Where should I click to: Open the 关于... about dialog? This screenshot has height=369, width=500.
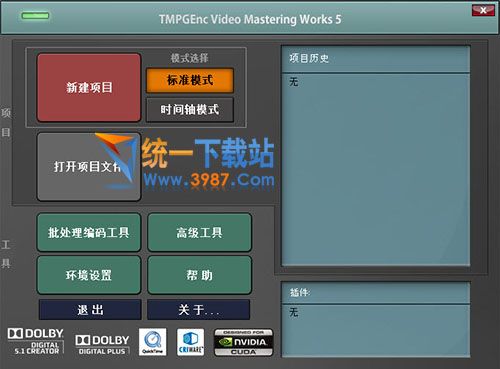(198, 310)
